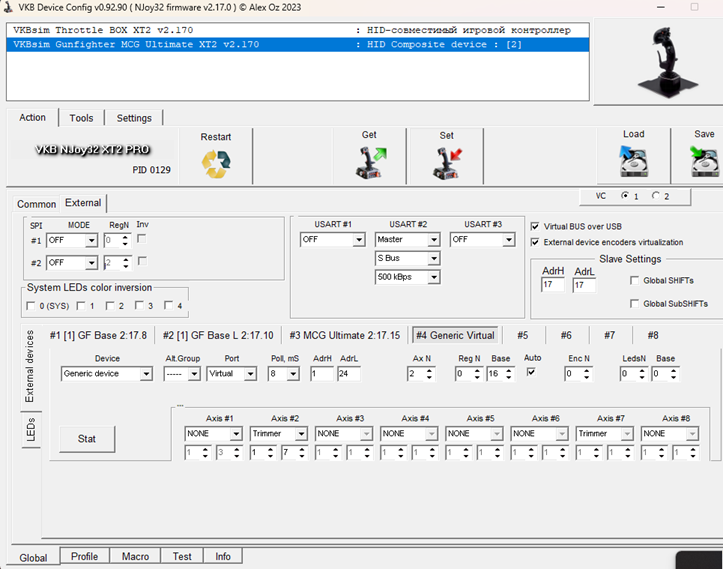Screen dimensions: 723x569
Task: Open #3 MCG Ultimate 2:17.15 tab
Action: (344, 335)
